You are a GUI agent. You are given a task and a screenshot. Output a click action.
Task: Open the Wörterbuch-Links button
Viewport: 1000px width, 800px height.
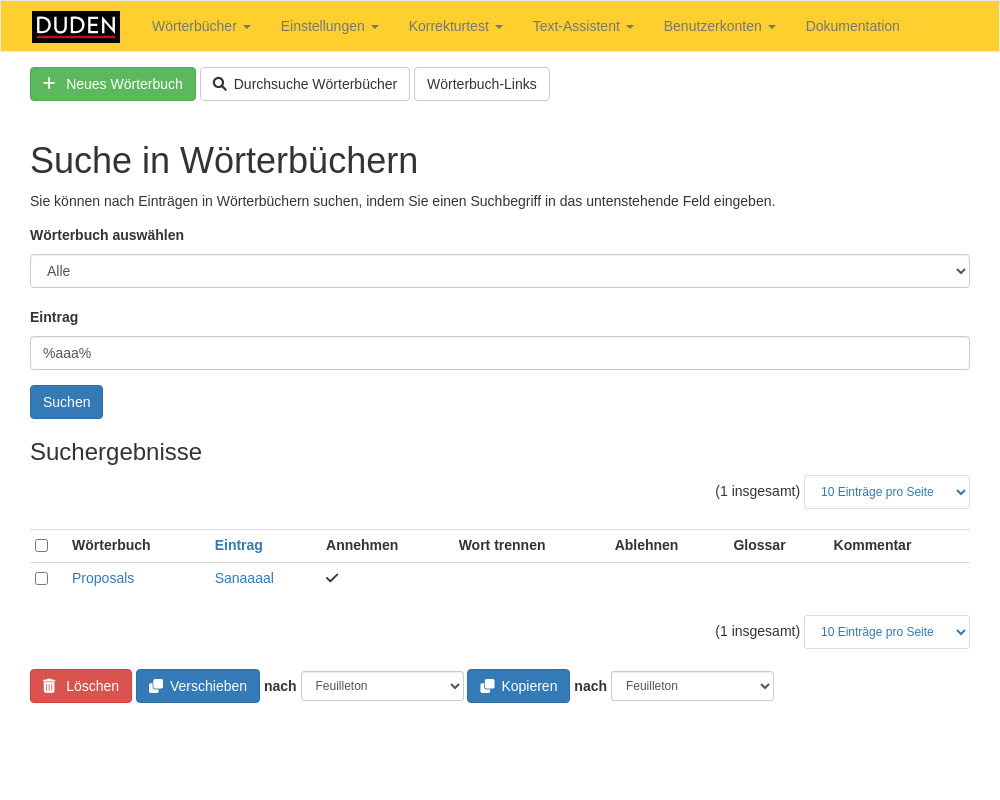point(481,84)
